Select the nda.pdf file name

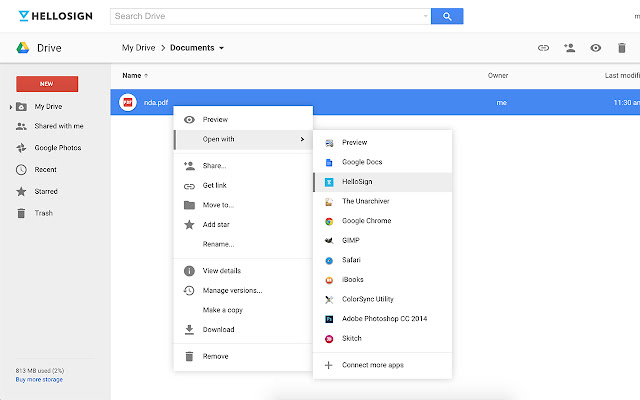[156, 102]
